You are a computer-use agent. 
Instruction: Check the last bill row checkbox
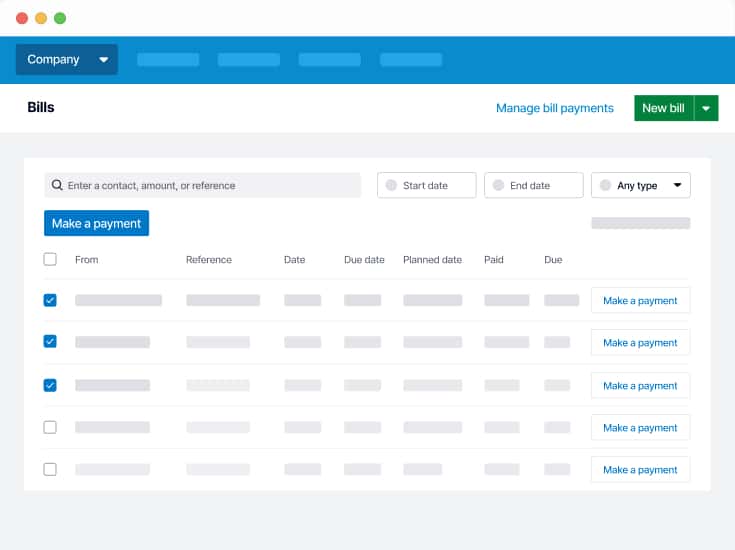(50, 469)
